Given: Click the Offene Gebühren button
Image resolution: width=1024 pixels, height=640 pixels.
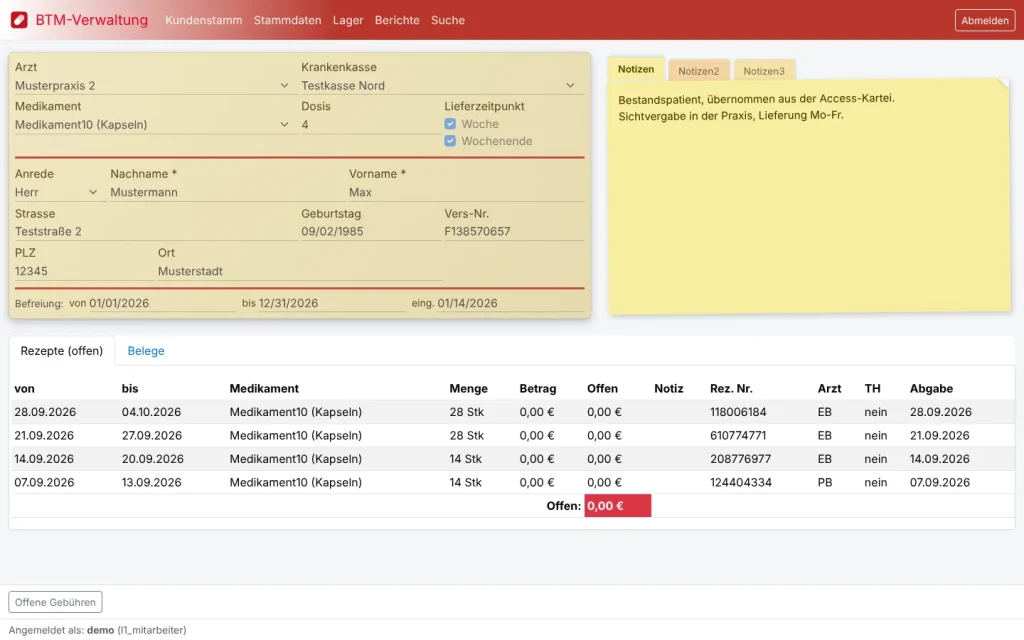Looking at the screenshot, I should pyautogui.click(x=56, y=602).
